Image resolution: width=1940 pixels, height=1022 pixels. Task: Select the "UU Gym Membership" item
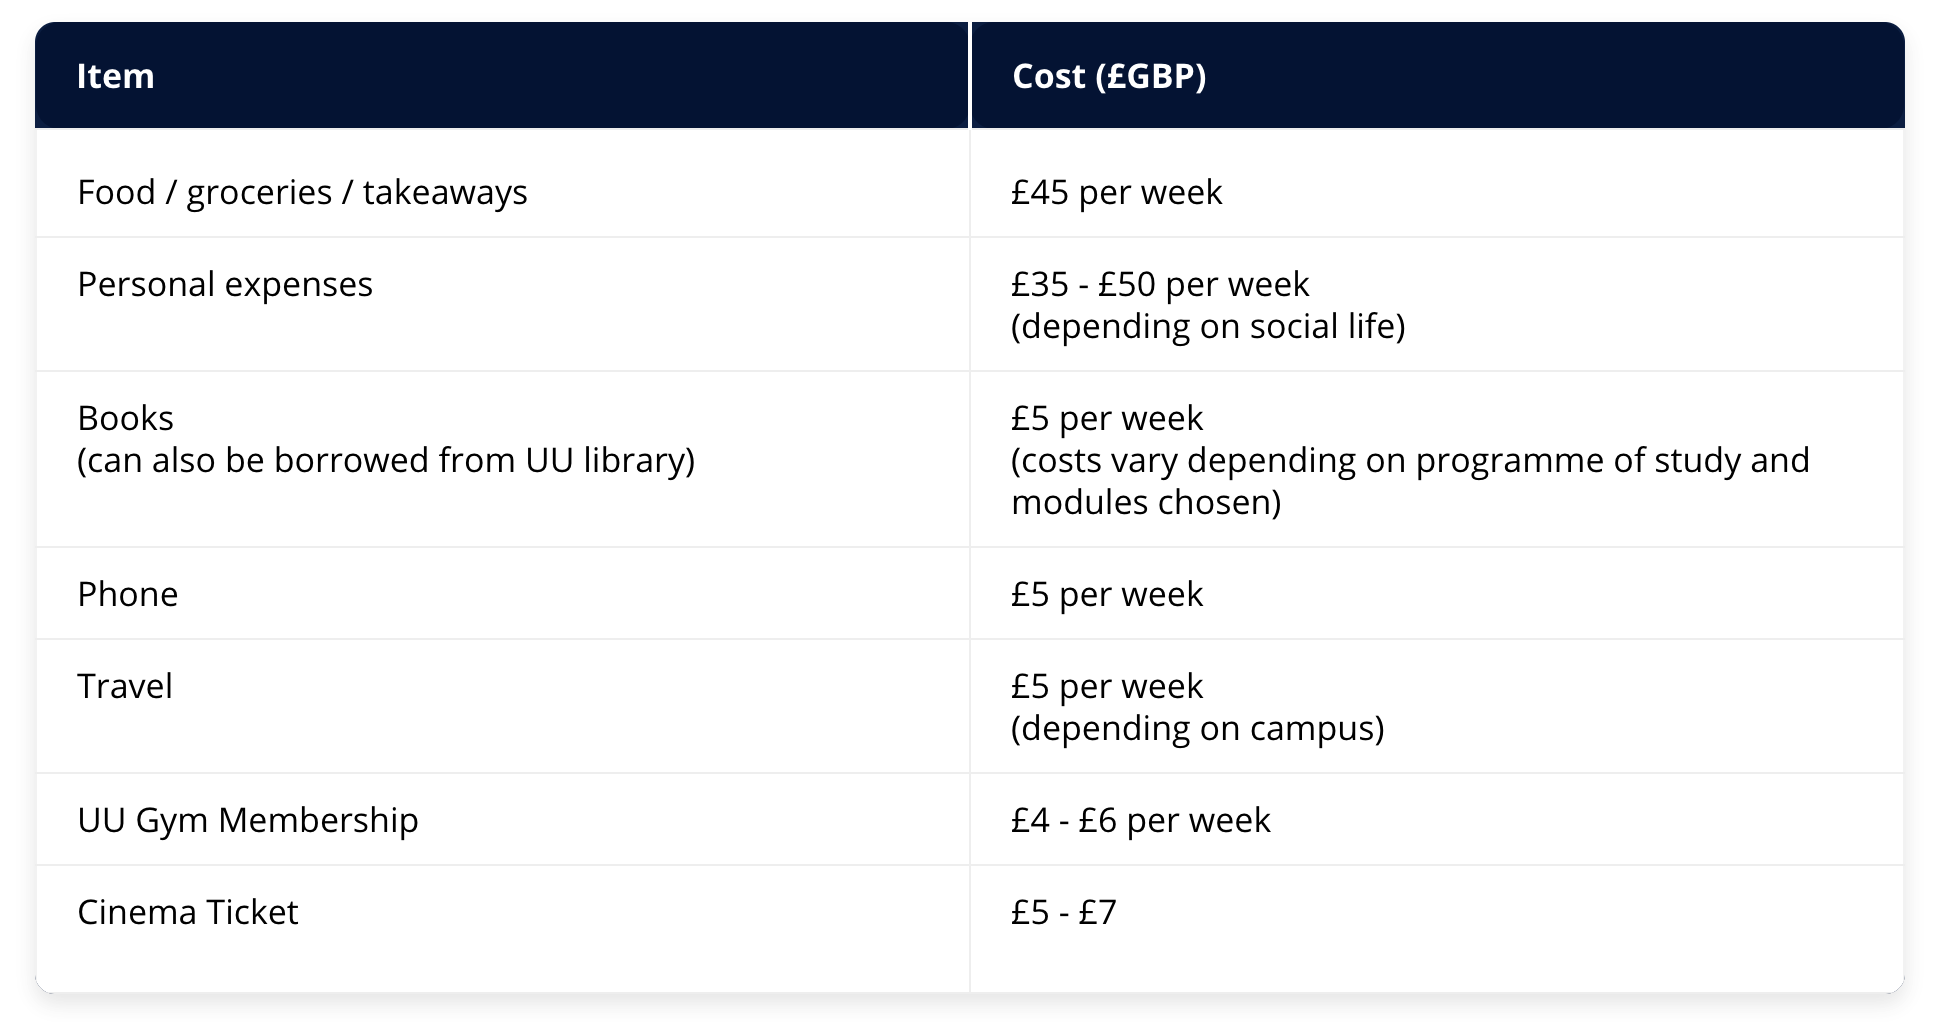coord(248,820)
